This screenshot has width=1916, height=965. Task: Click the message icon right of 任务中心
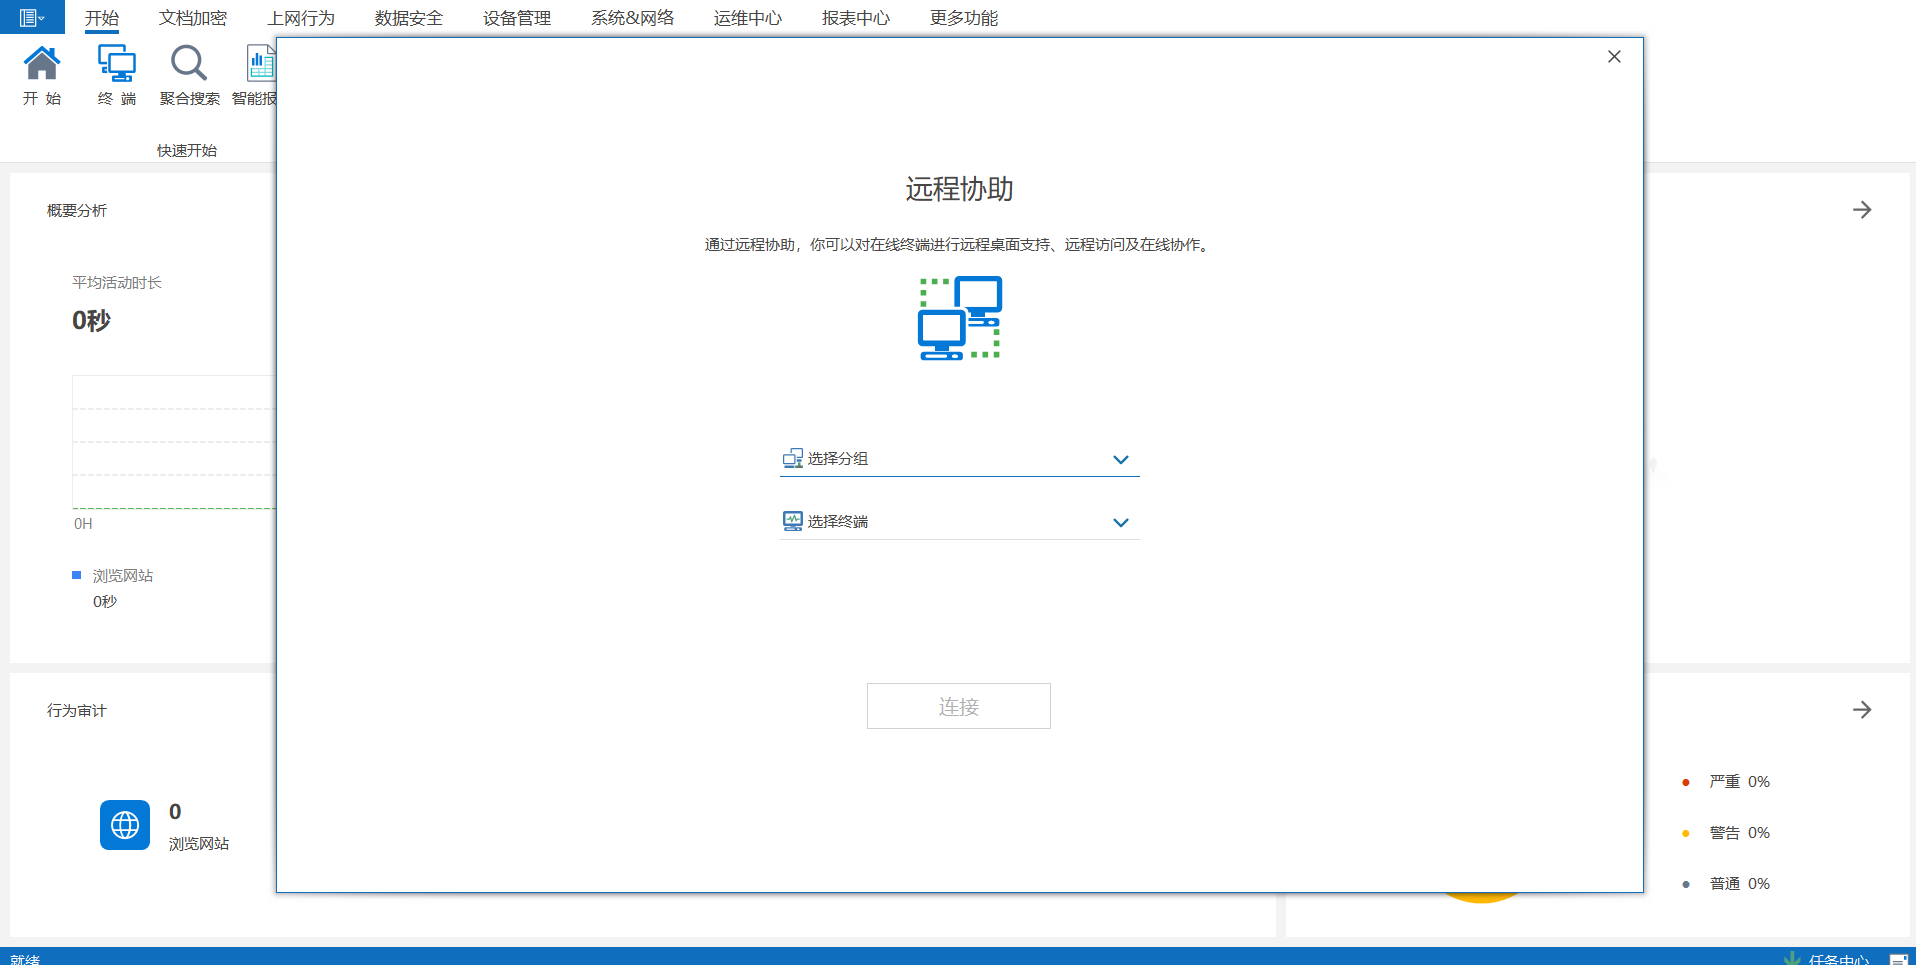coord(1898,959)
